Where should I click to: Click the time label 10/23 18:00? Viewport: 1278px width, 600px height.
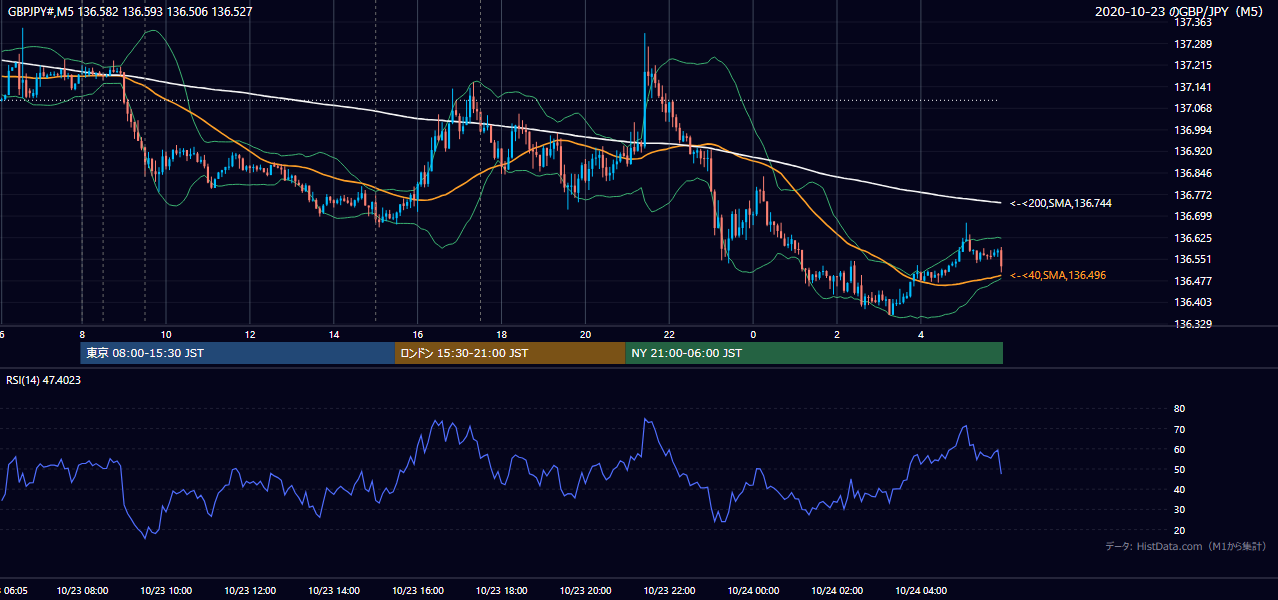point(502,590)
